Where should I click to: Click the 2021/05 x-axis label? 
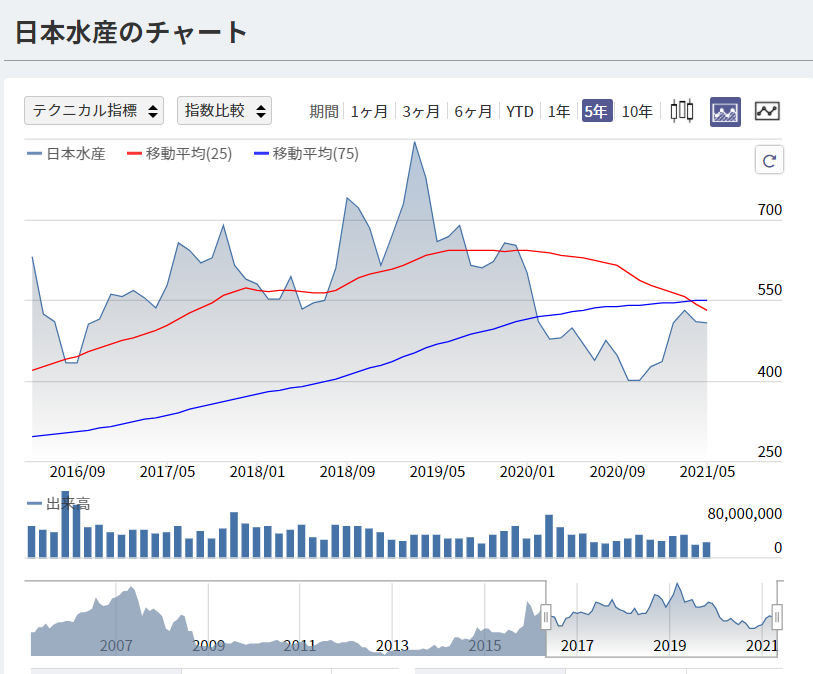[x=707, y=472]
